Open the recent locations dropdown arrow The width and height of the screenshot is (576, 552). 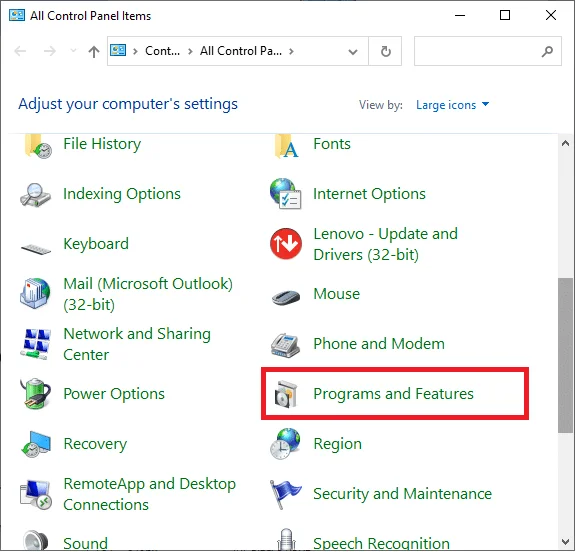[73, 51]
